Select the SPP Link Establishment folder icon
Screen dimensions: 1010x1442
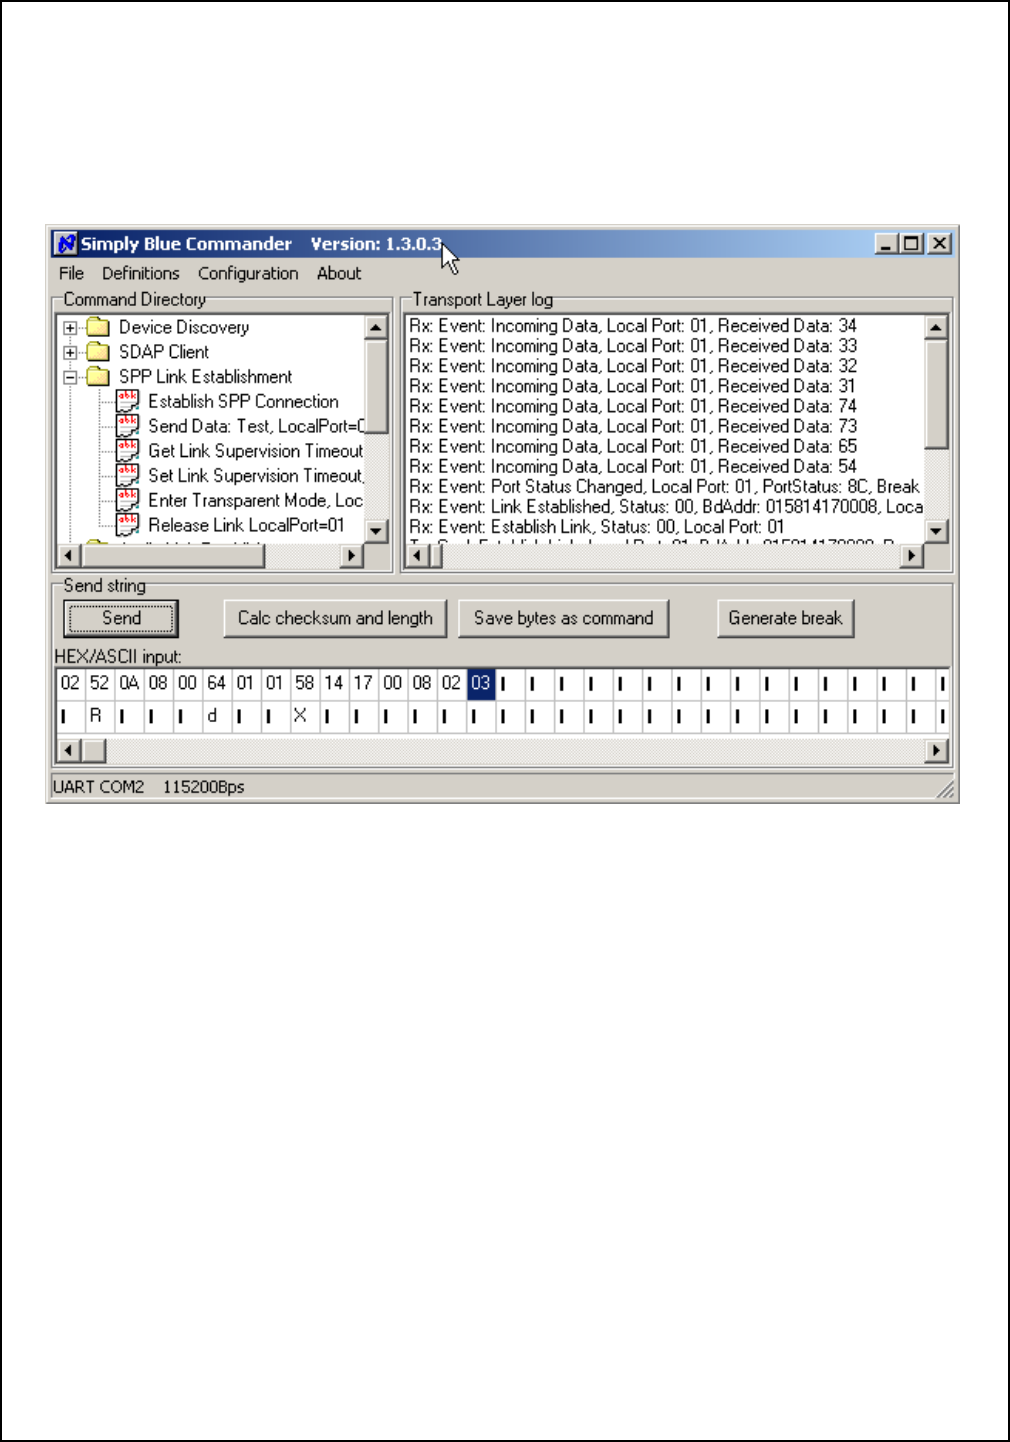[97, 377]
